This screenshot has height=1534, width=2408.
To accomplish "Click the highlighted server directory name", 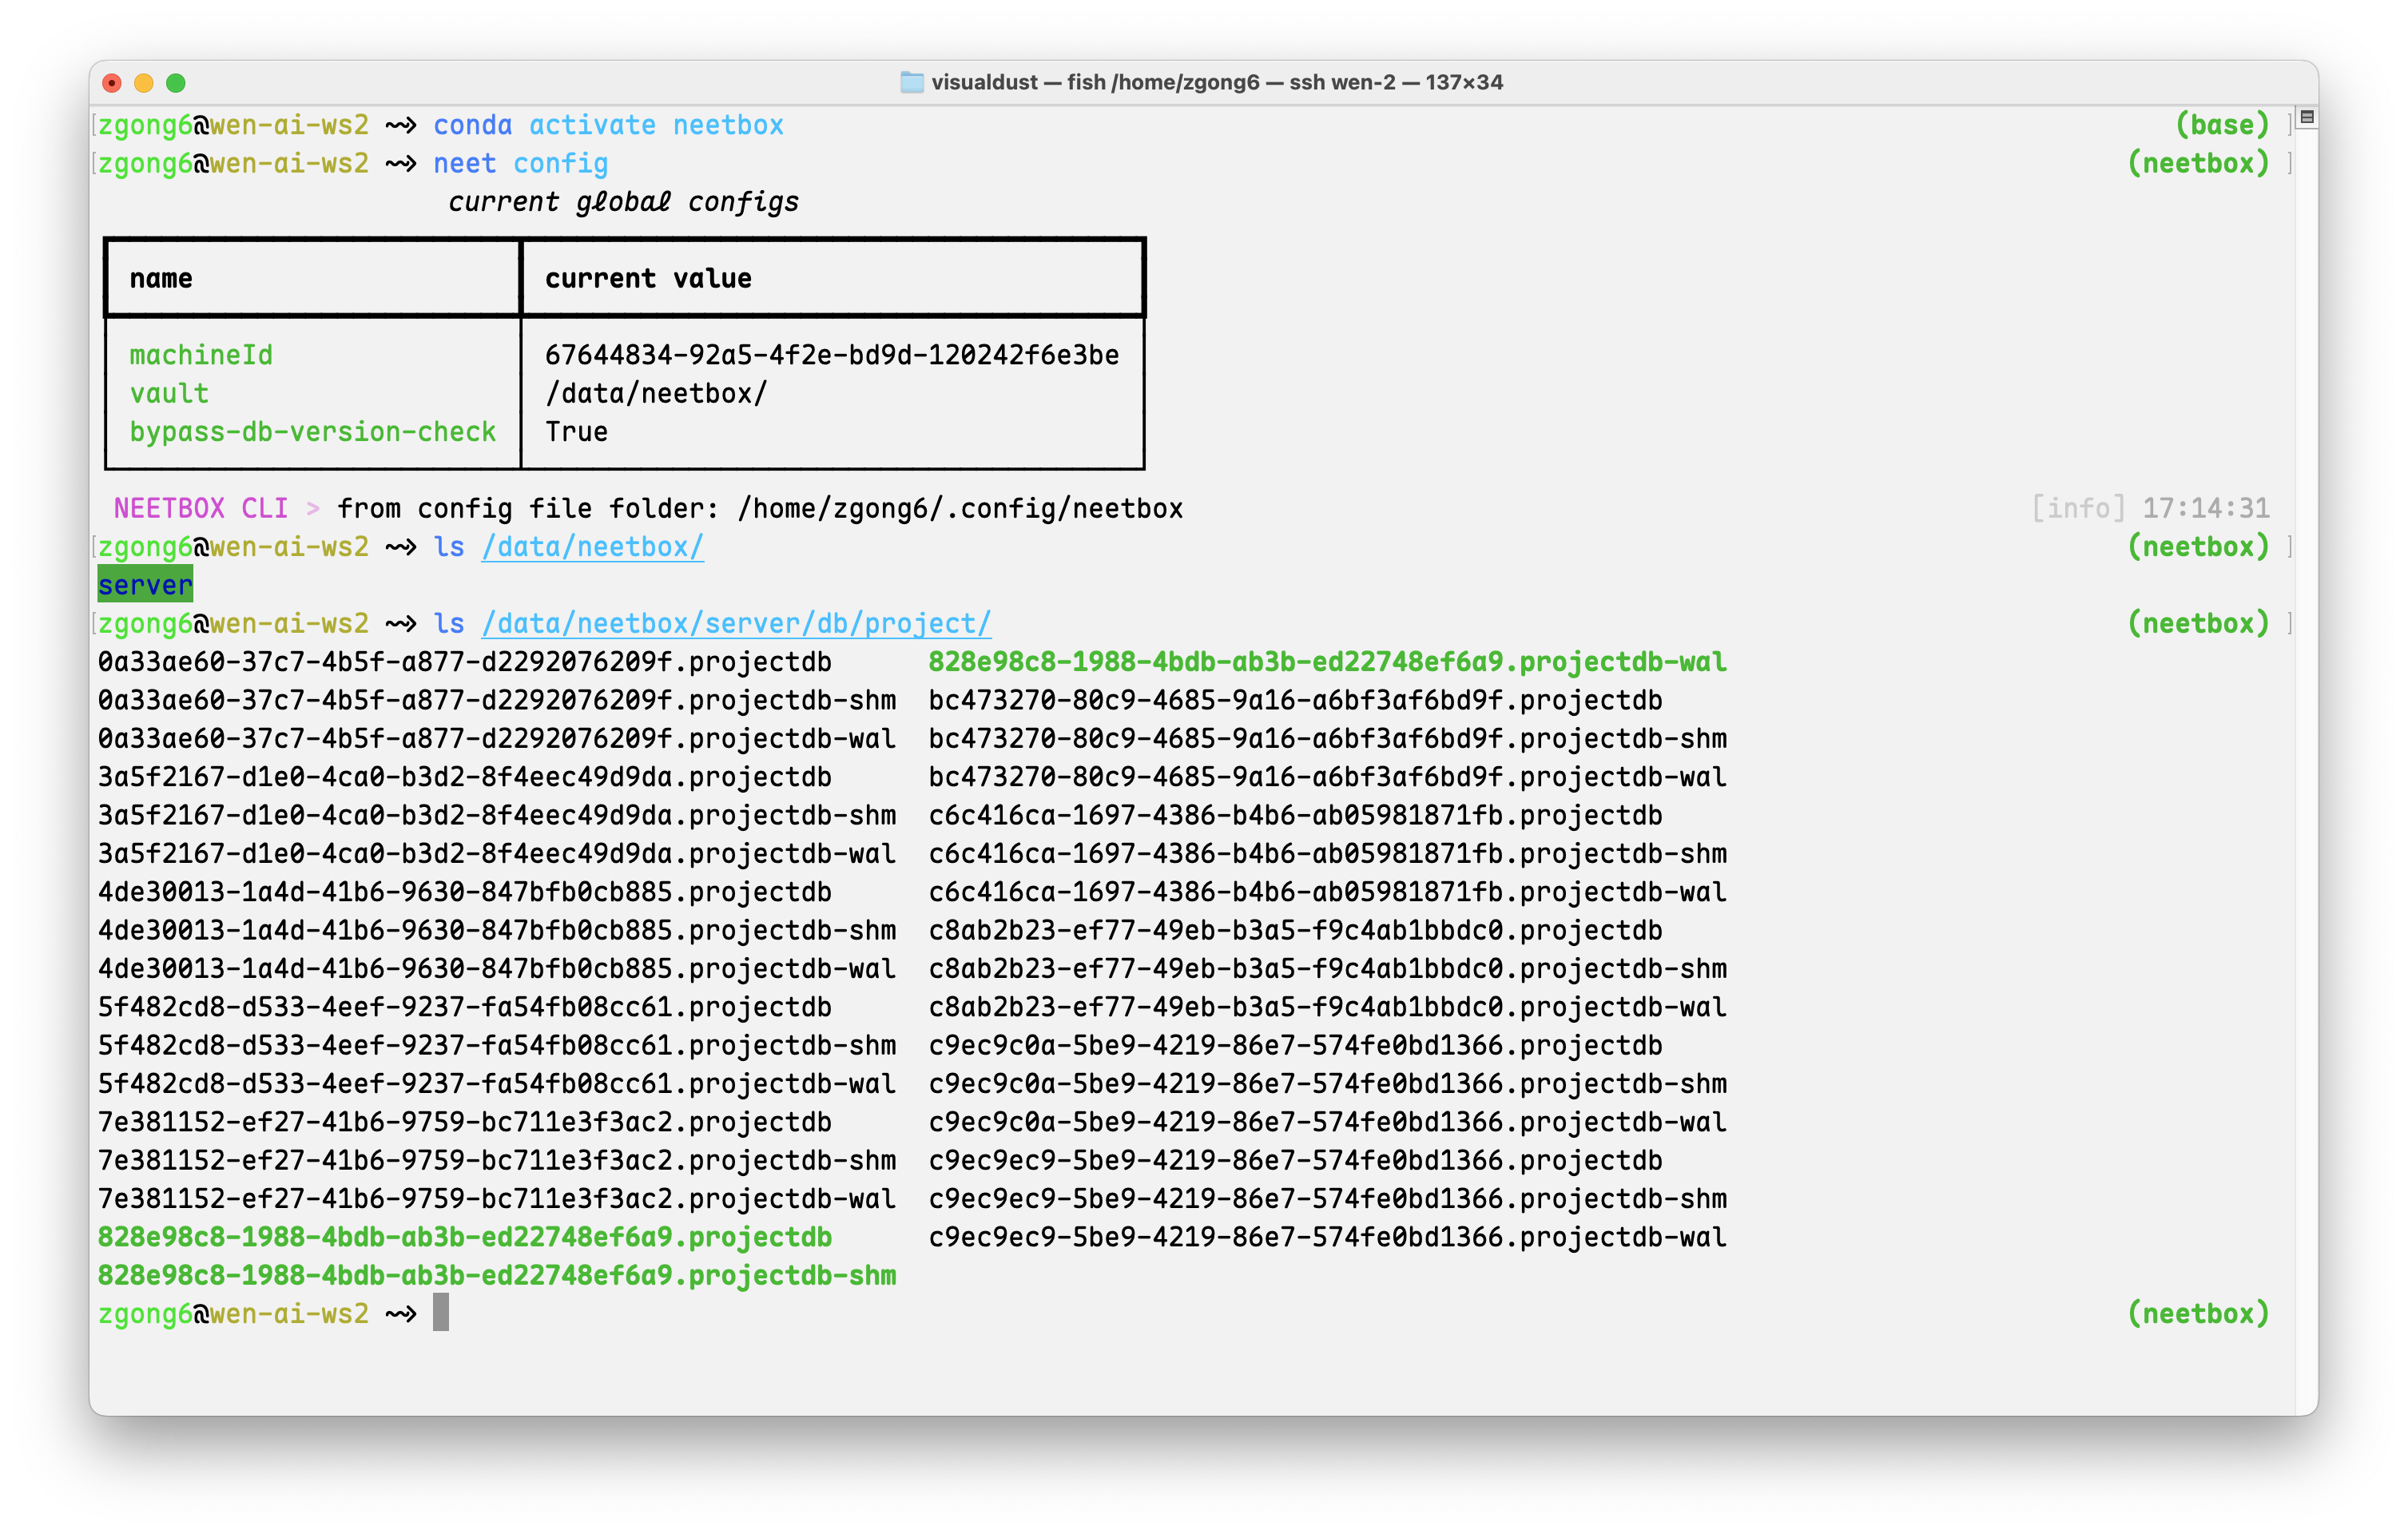I will pos(145,585).
